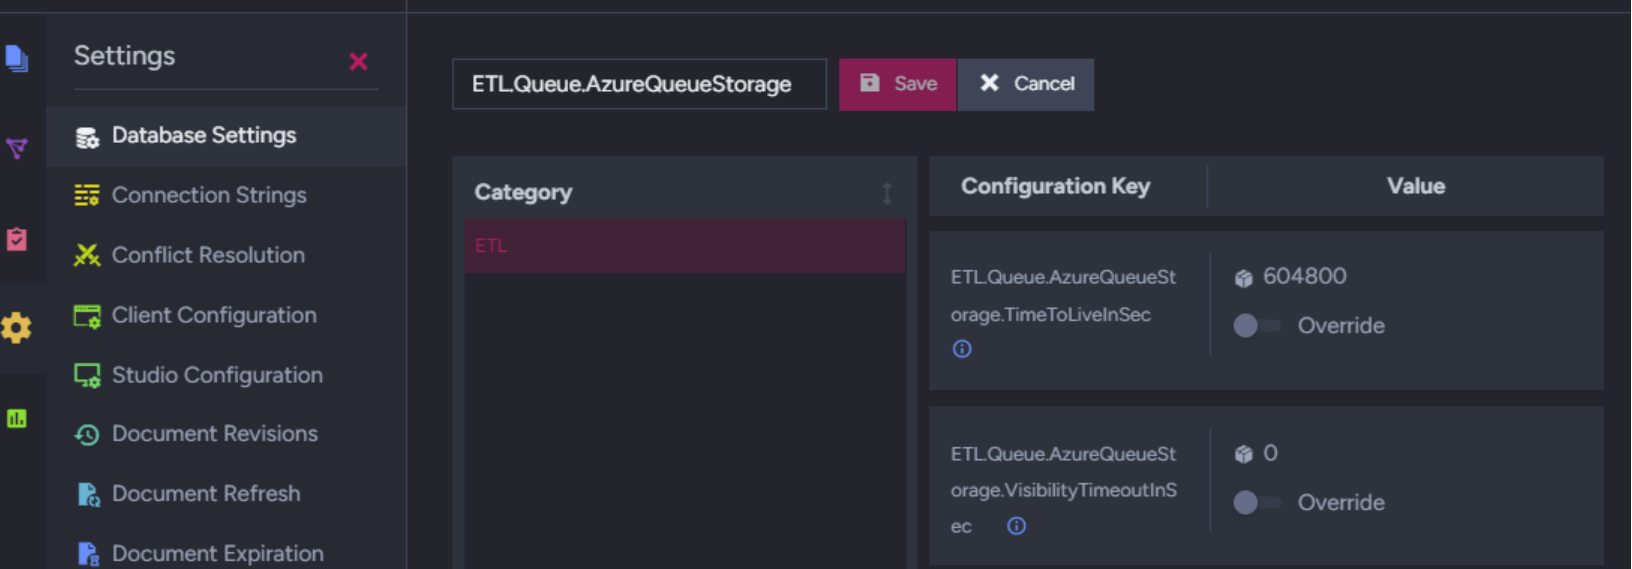Cancel the configuration edit
This screenshot has width=1632, height=569.
[x=1025, y=84]
